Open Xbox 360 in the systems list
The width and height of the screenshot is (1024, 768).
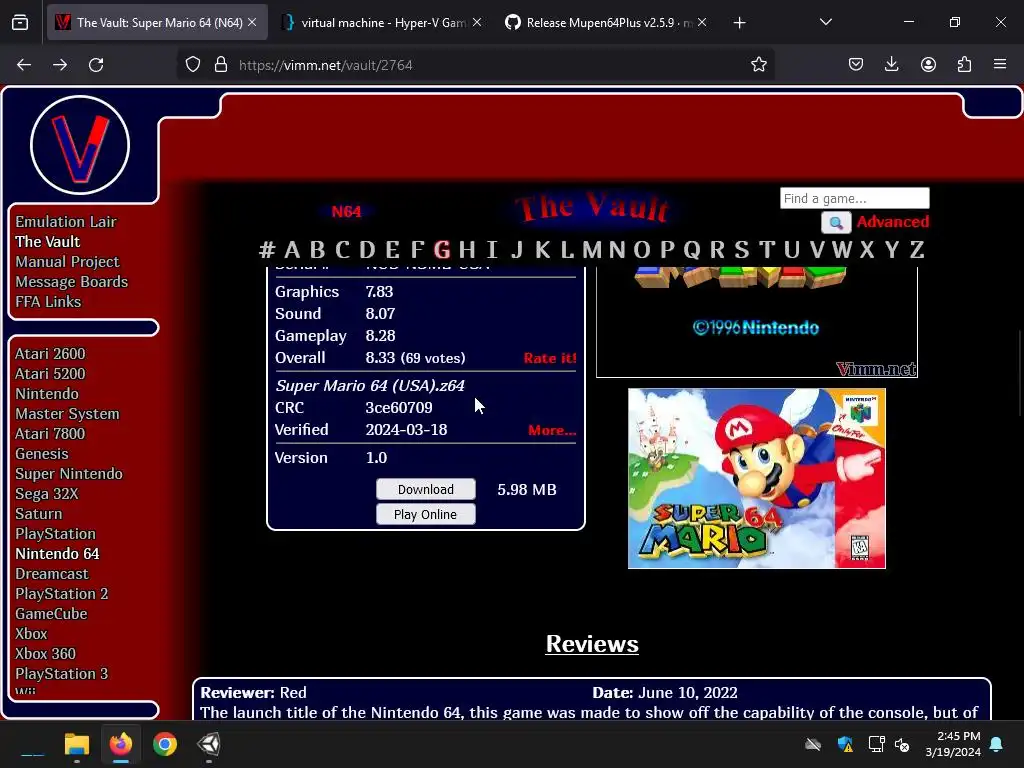[45, 654]
